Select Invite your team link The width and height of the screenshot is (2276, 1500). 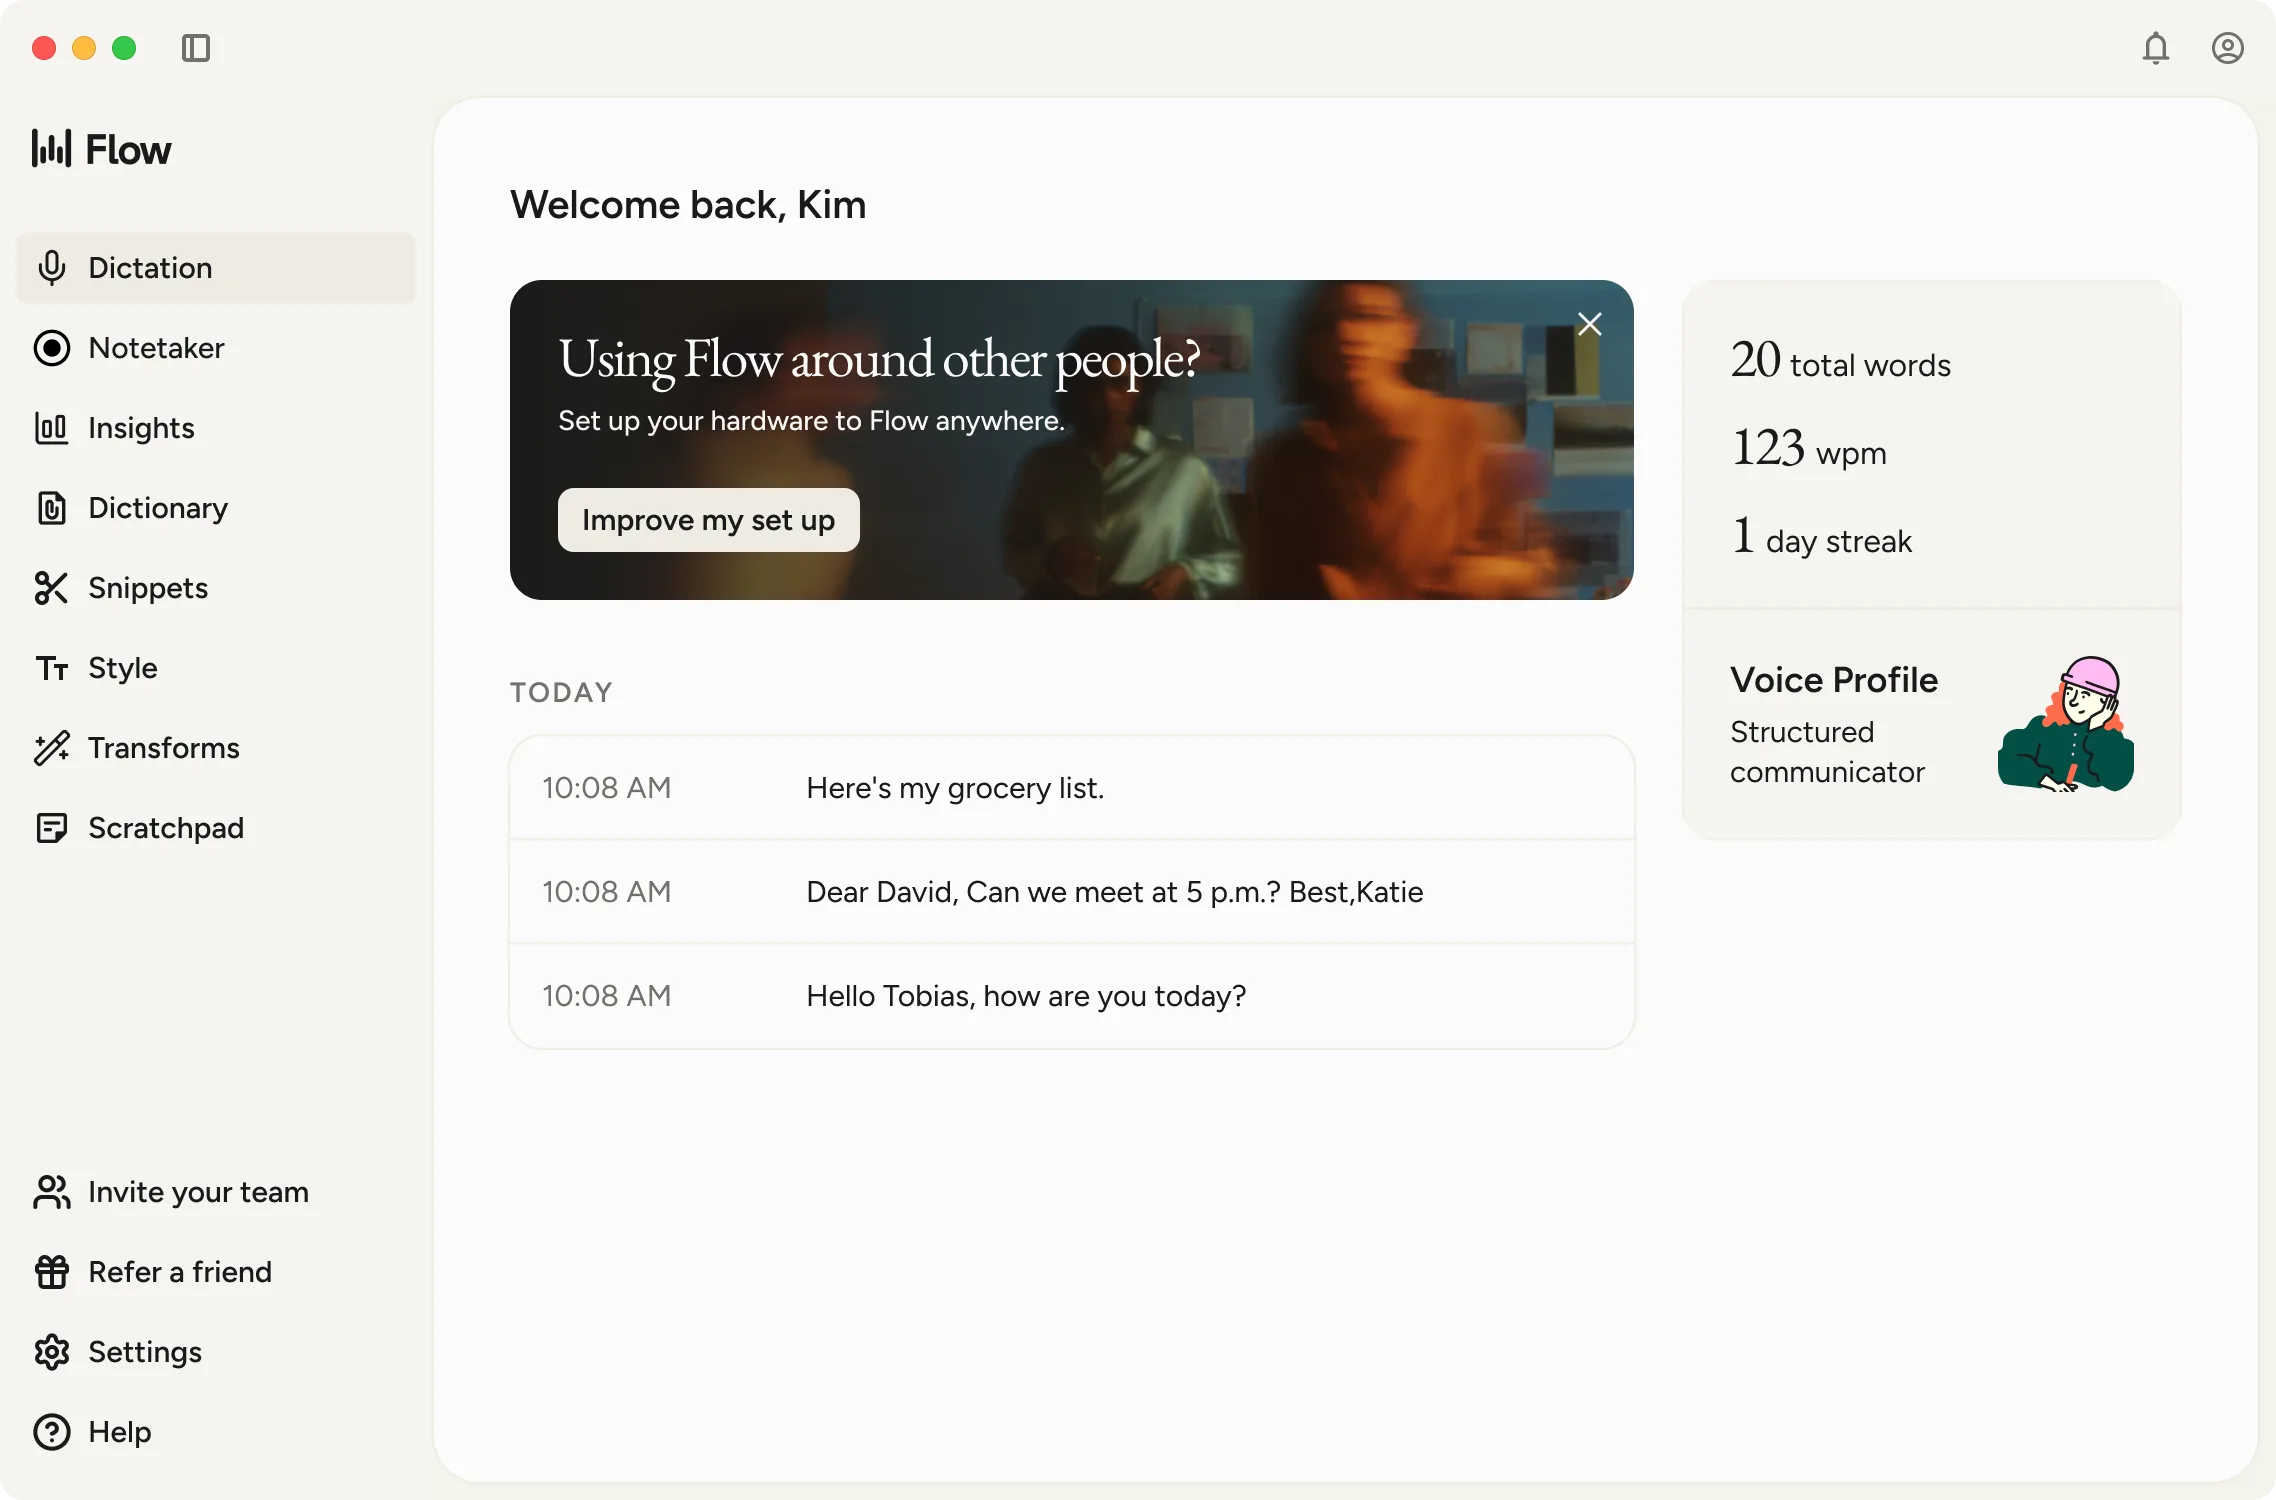(216, 1192)
